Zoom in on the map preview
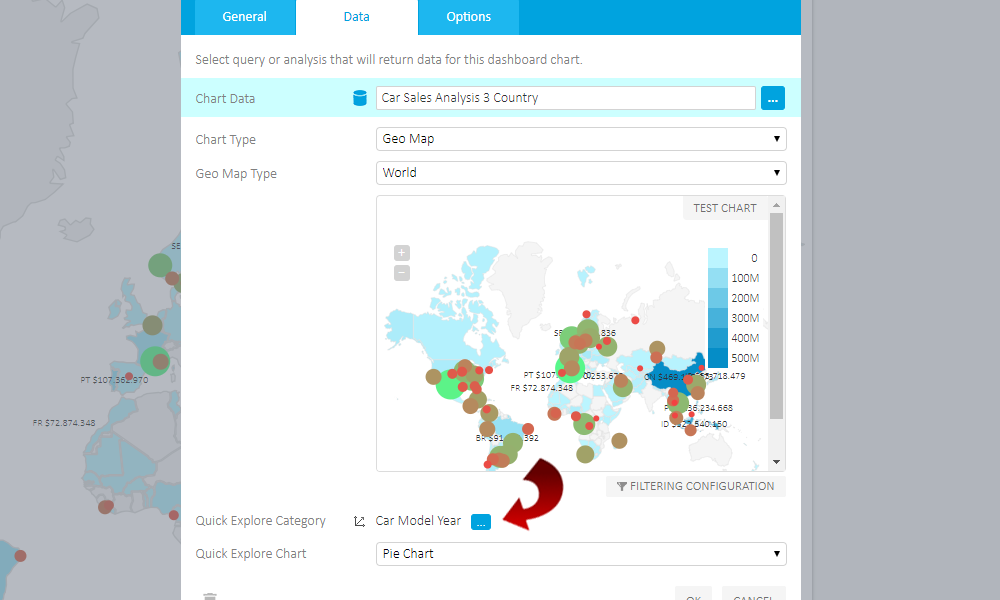Image resolution: width=1000 pixels, height=600 pixels. (401, 253)
